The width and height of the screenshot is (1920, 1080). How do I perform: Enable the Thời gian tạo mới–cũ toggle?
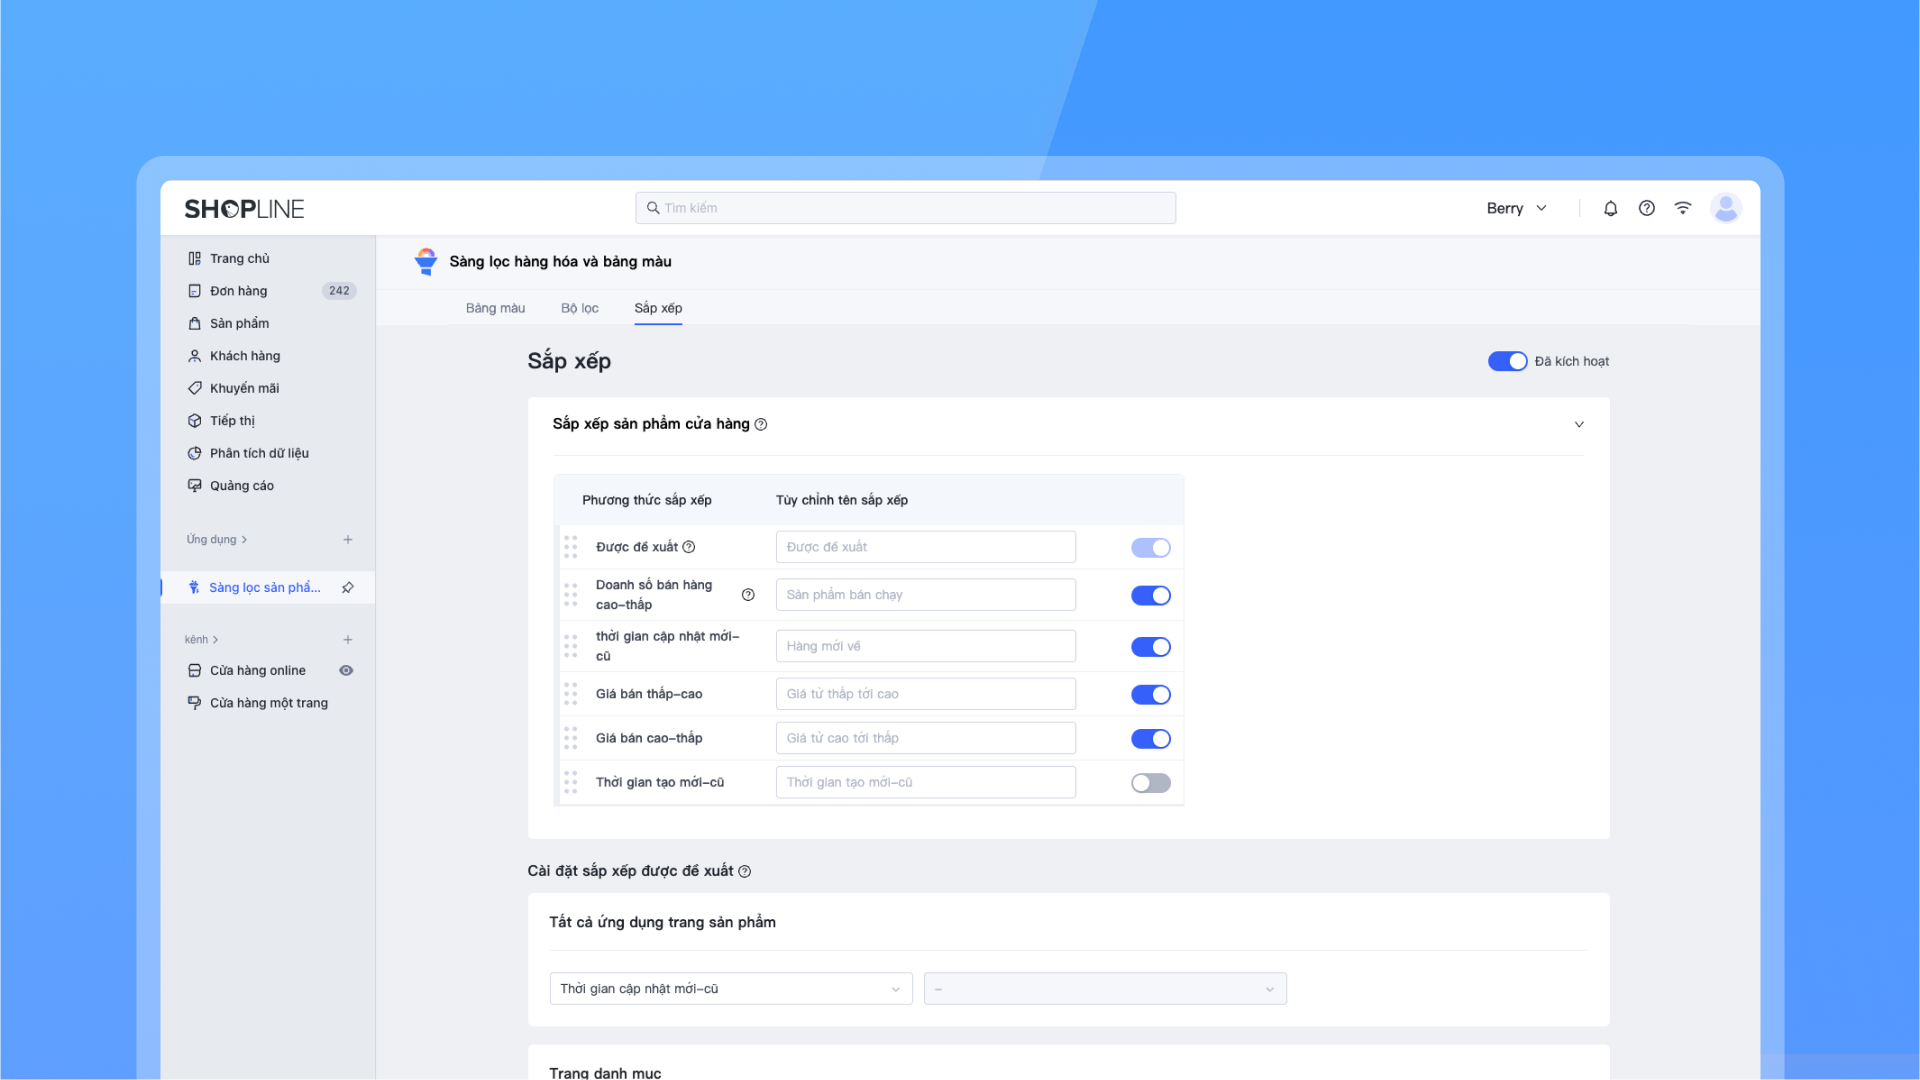pyautogui.click(x=1150, y=783)
